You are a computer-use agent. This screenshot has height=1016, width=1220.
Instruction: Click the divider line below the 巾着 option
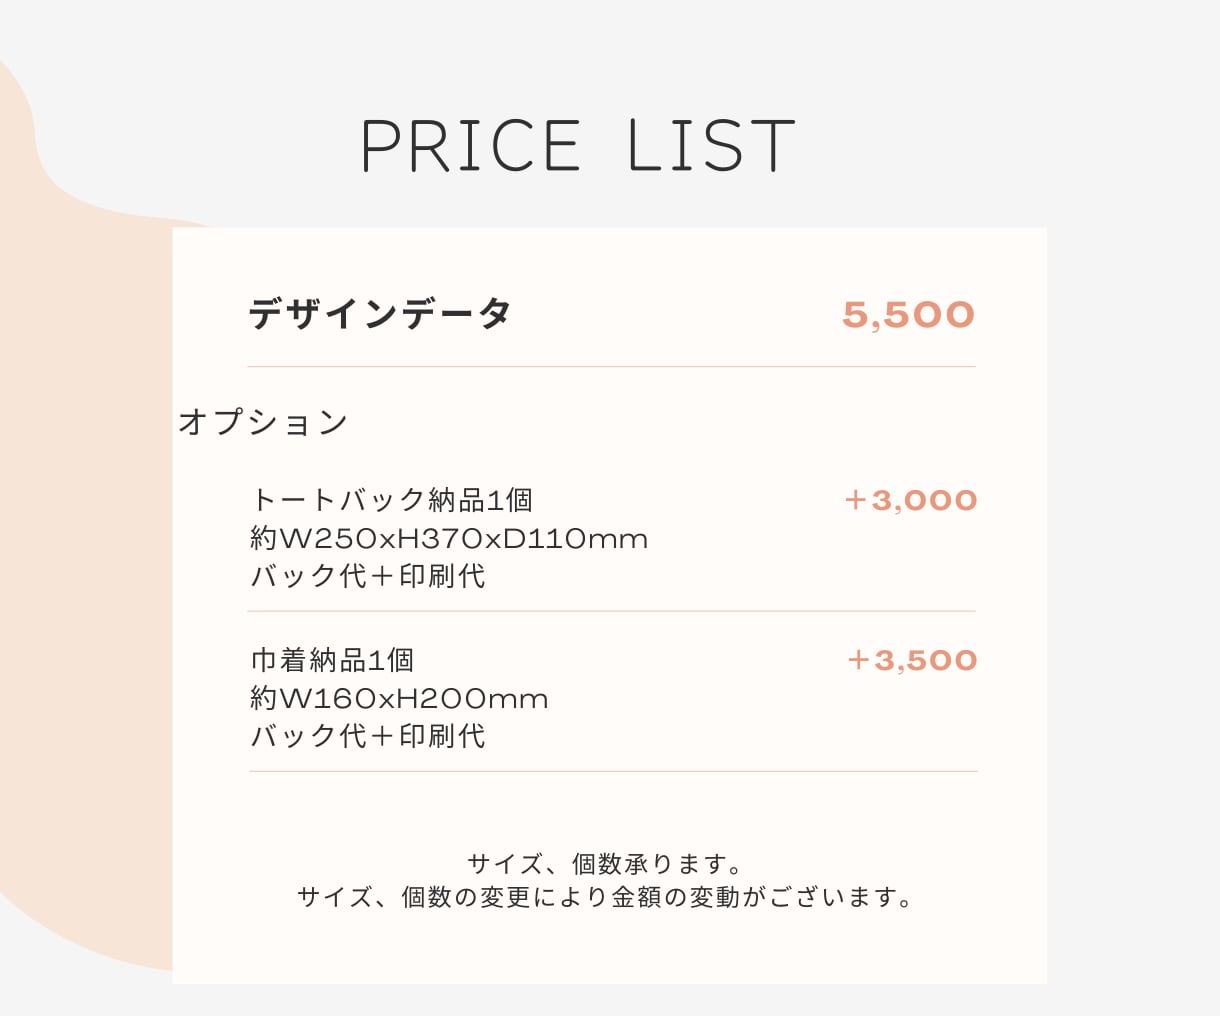(x=613, y=772)
